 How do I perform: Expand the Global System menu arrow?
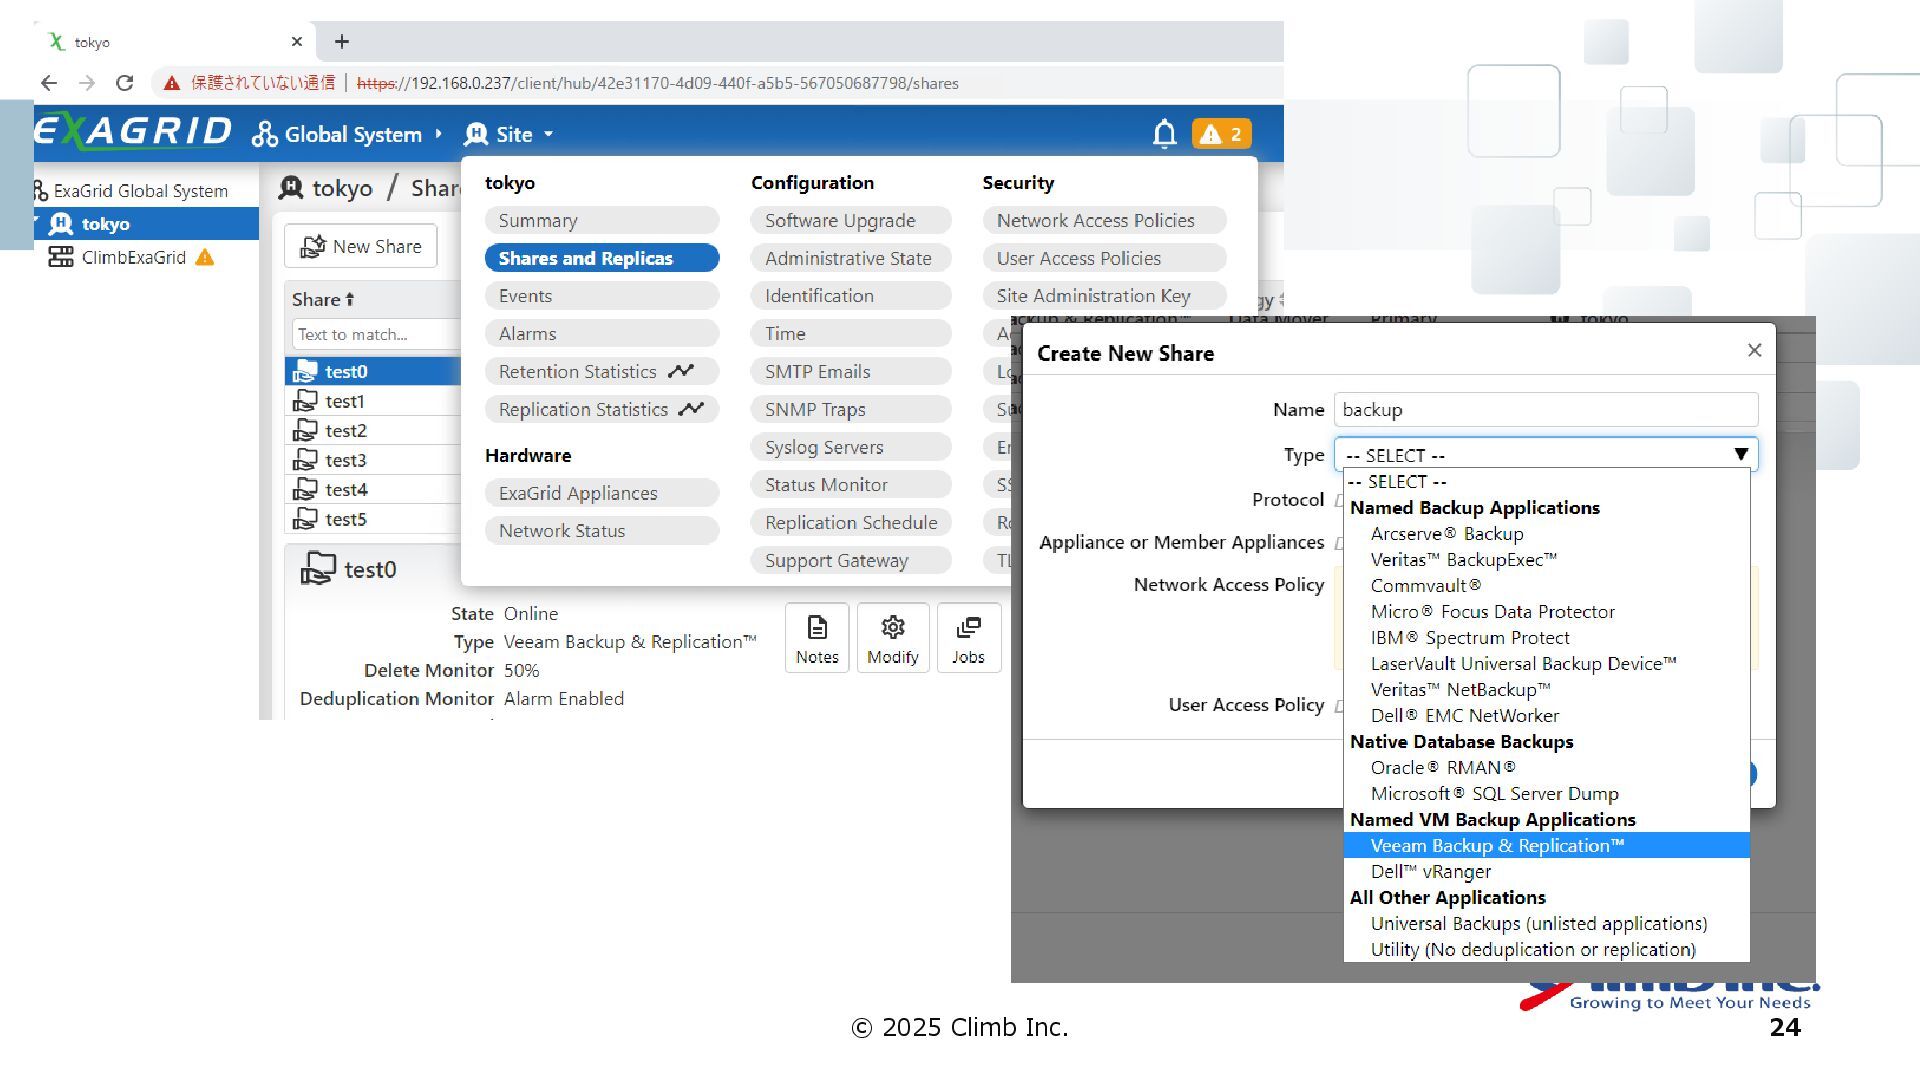coord(439,134)
